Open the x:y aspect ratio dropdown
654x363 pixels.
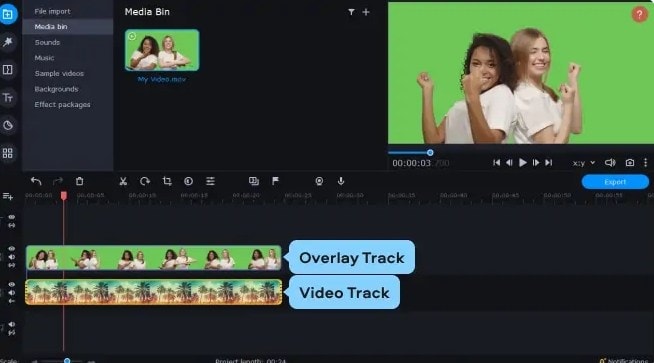point(584,163)
